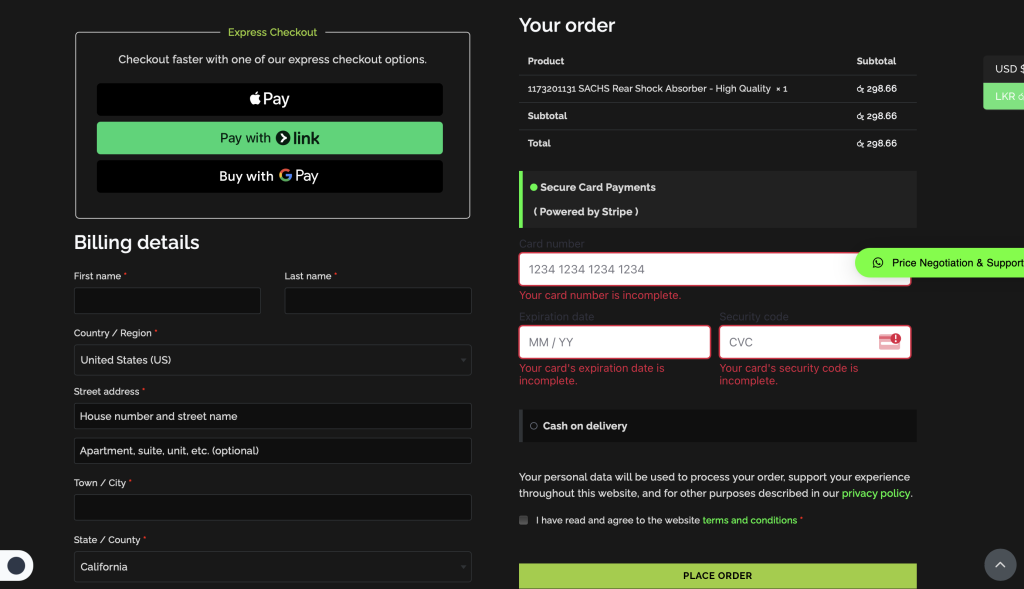
Task: Flip the dark mode switch at bottom left
Action: 17,565
